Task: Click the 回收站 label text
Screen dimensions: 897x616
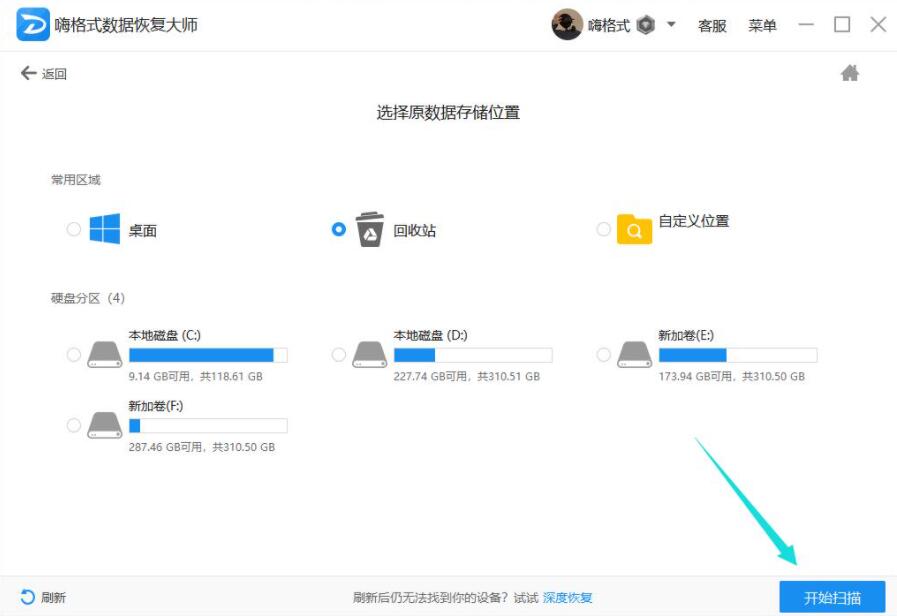Action: coord(415,230)
